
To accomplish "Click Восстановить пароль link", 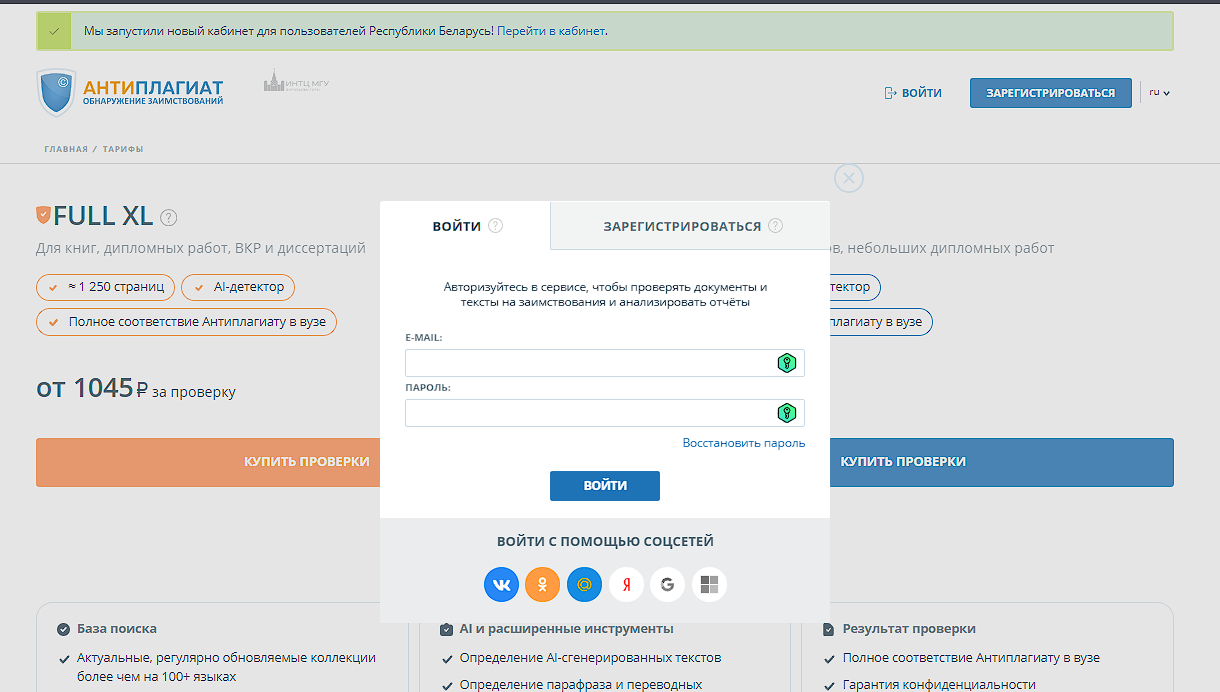I will click(744, 443).
